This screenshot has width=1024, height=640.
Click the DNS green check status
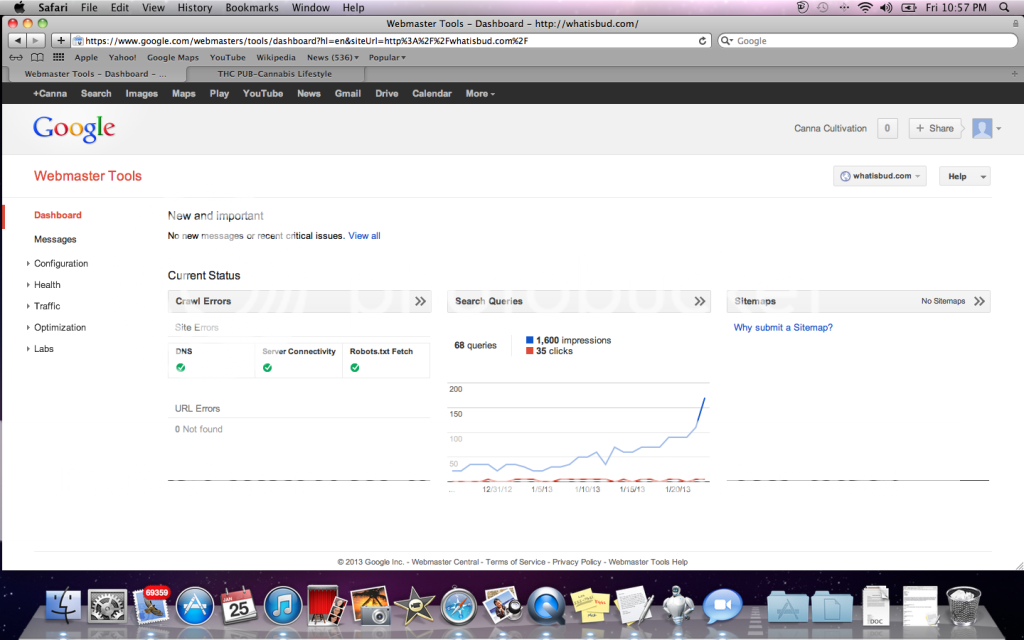tap(180, 368)
